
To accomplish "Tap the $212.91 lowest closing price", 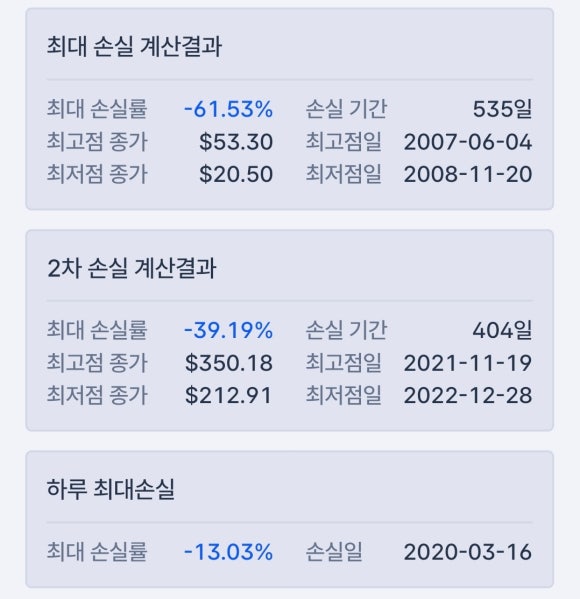I will point(228,395).
